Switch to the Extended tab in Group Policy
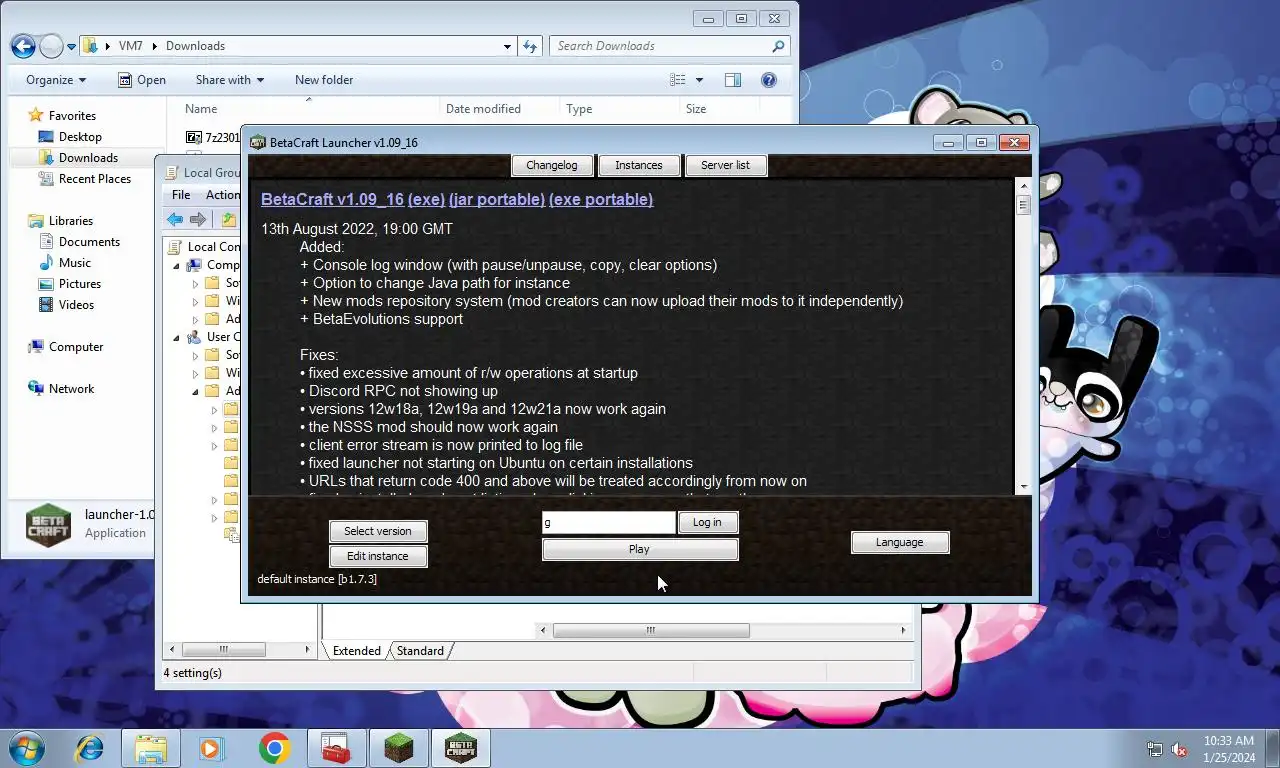The image size is (1280, 768). pos(356,651)
